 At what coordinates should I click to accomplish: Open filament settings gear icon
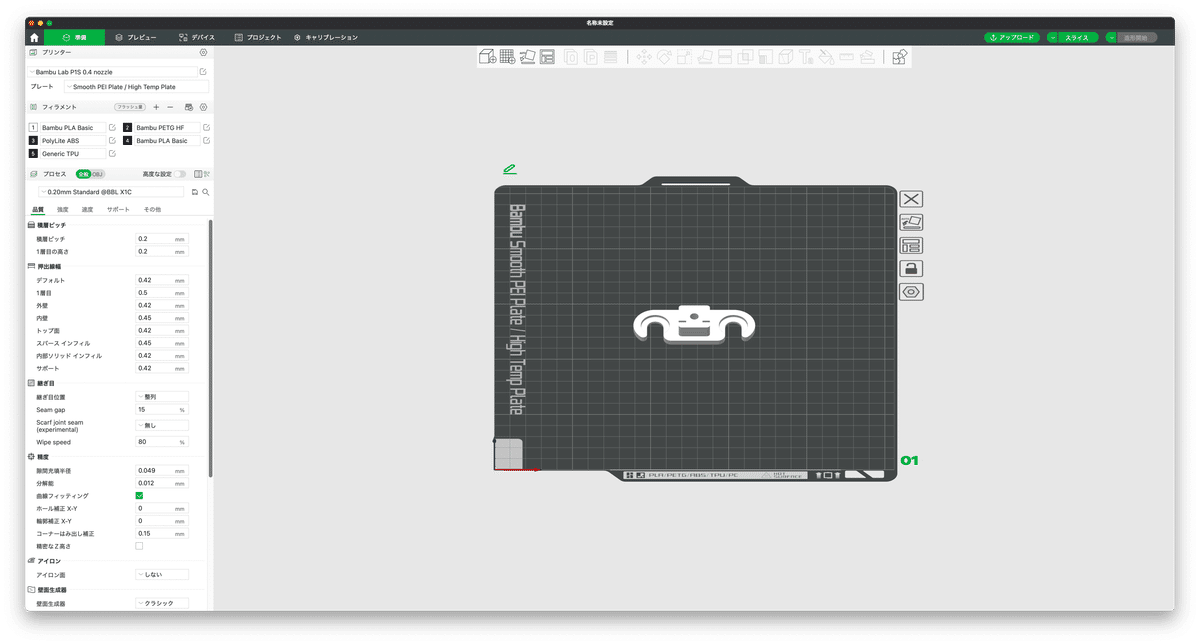(x=204, y=107)
